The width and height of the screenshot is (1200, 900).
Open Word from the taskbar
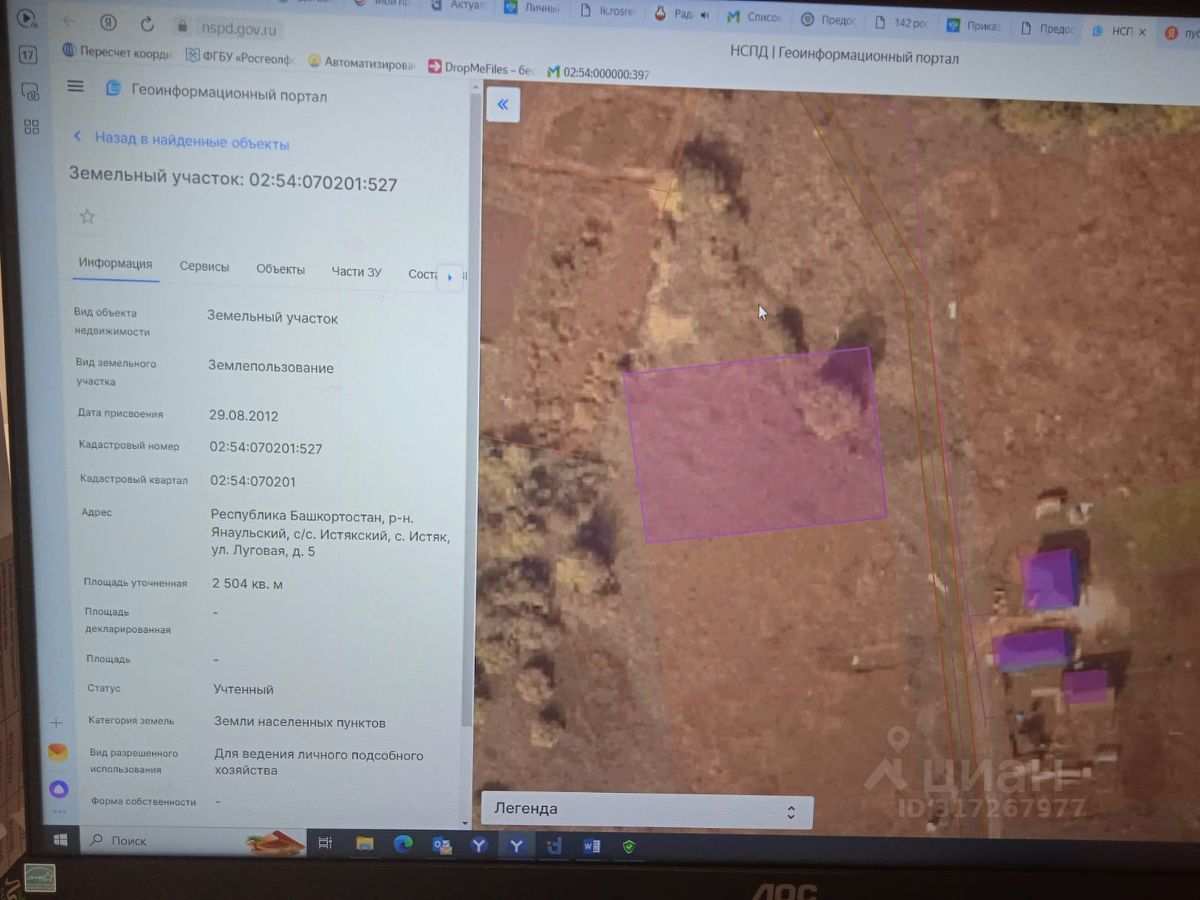coord(591,846)
